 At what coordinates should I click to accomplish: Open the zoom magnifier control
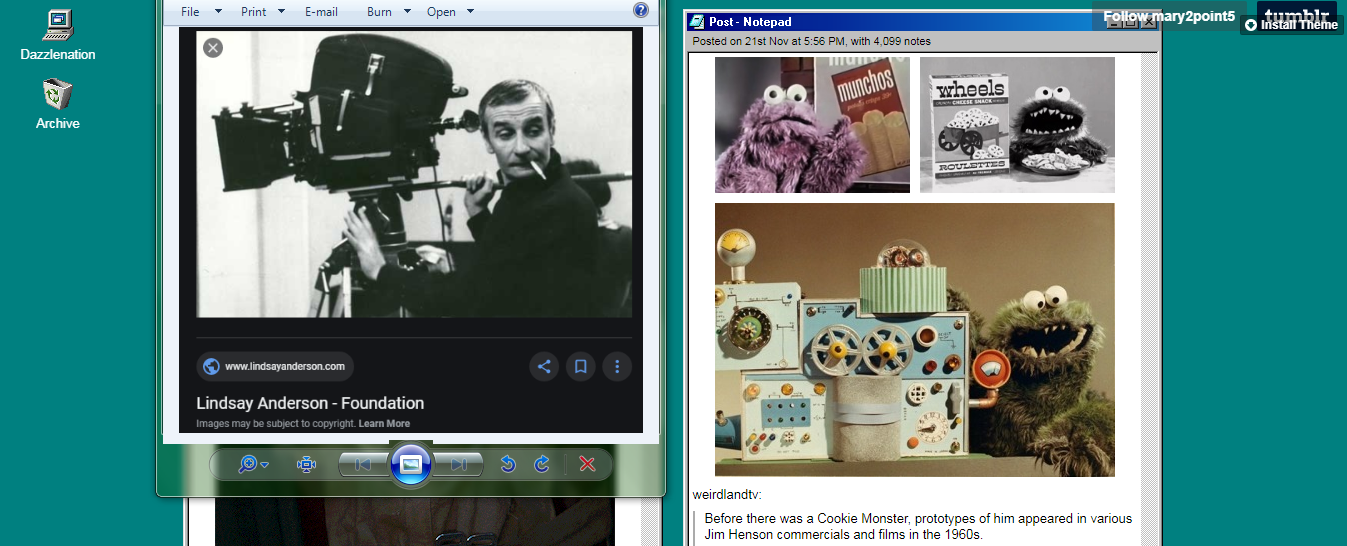[252, 464]
